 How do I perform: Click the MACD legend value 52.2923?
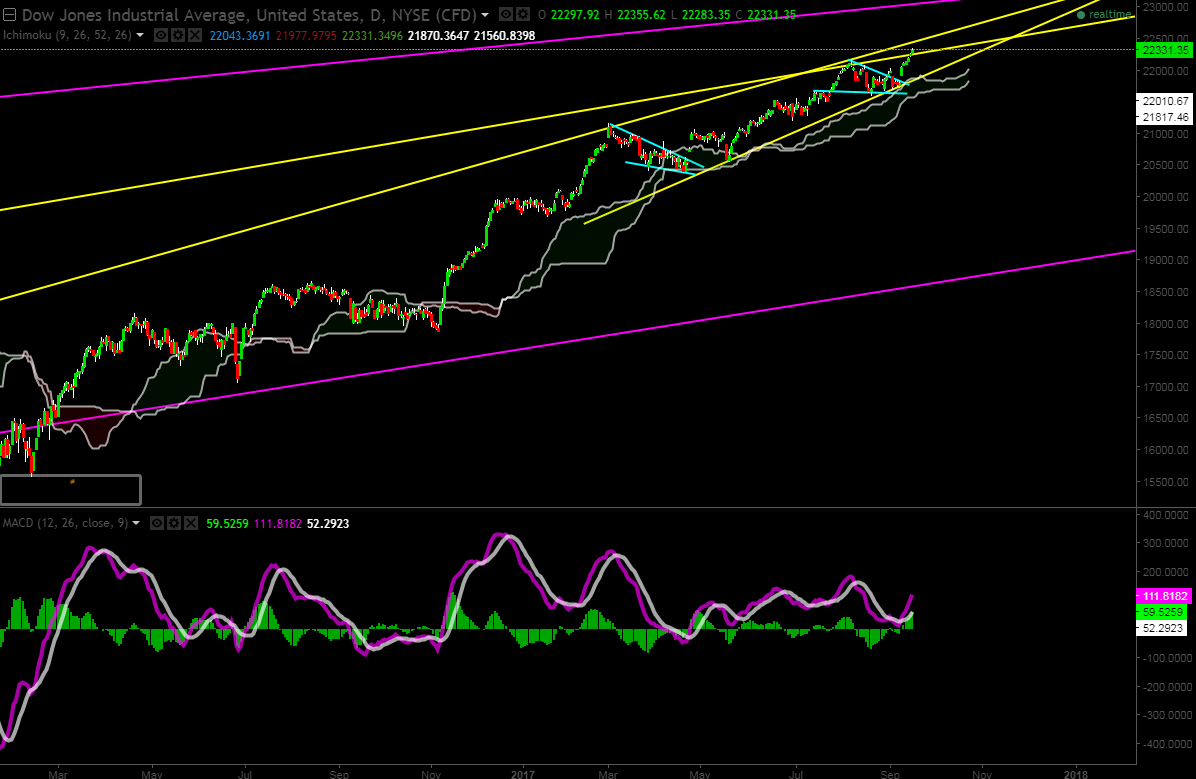[x=328, y=524]
